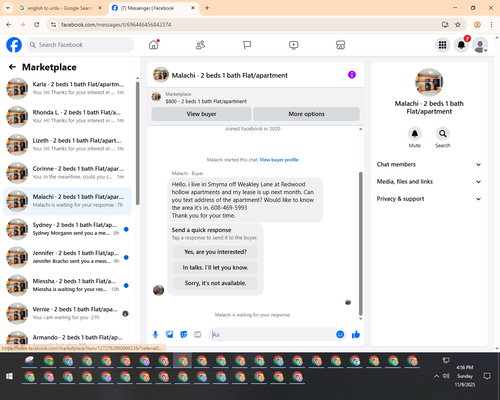Click the conversation list scrollbar

(x=137, y=143)
